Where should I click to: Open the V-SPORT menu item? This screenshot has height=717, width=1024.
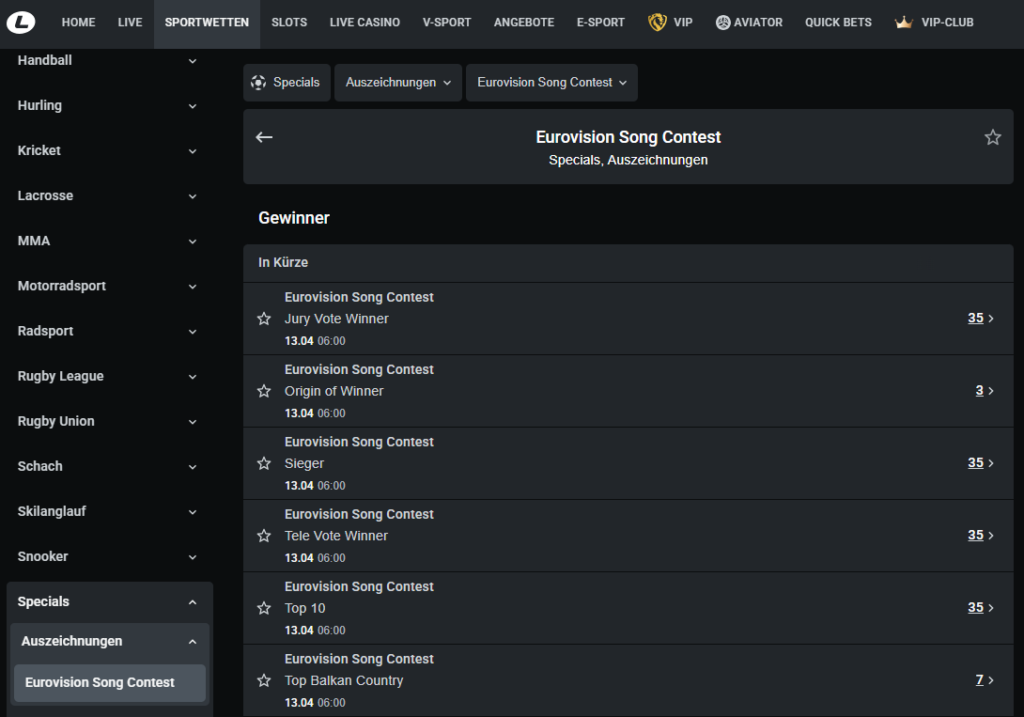click(447, 22)
